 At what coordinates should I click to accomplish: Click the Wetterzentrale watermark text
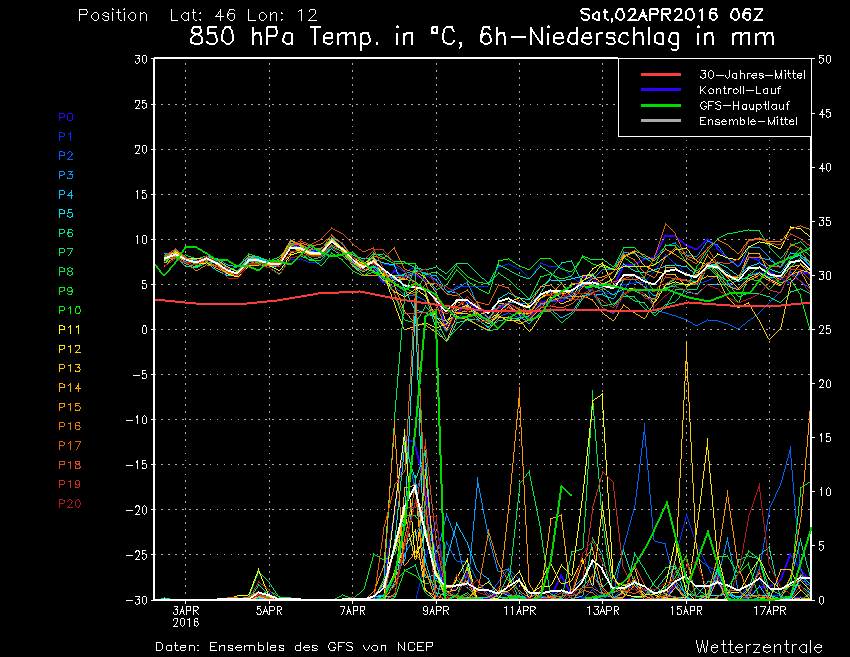point(759,647)
